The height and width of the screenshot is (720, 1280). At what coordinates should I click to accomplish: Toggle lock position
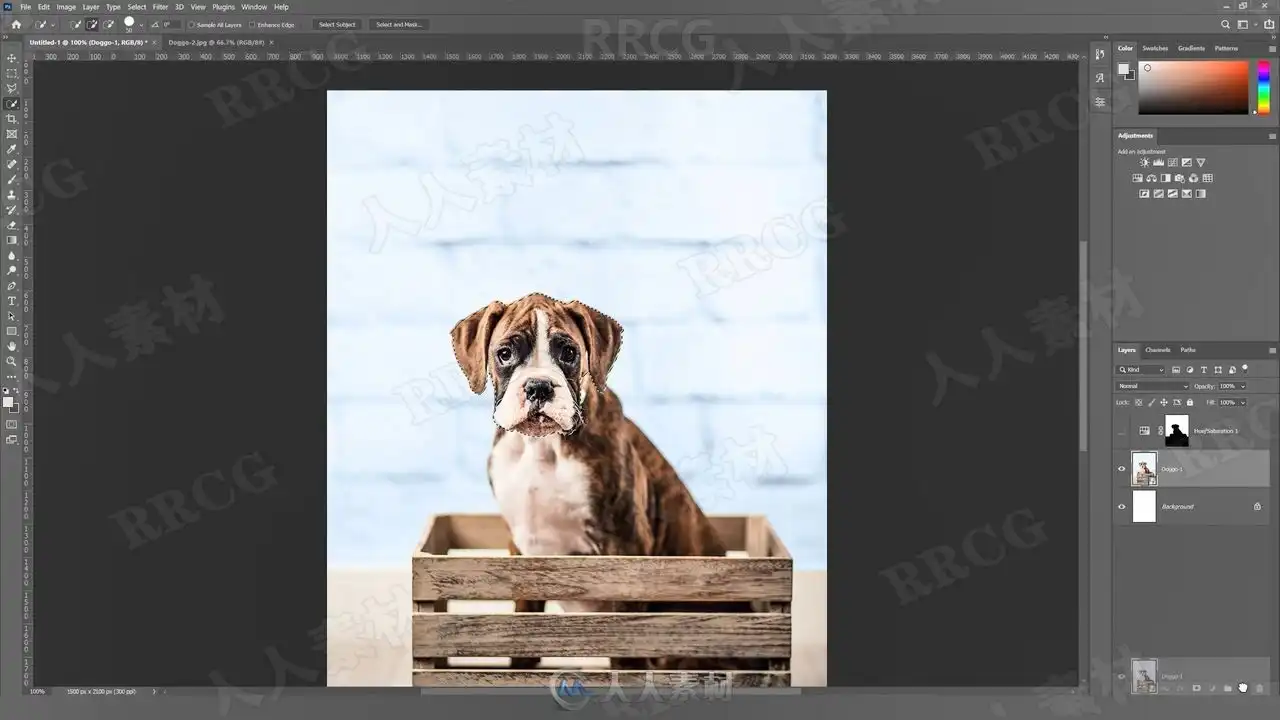point(1162,402)
